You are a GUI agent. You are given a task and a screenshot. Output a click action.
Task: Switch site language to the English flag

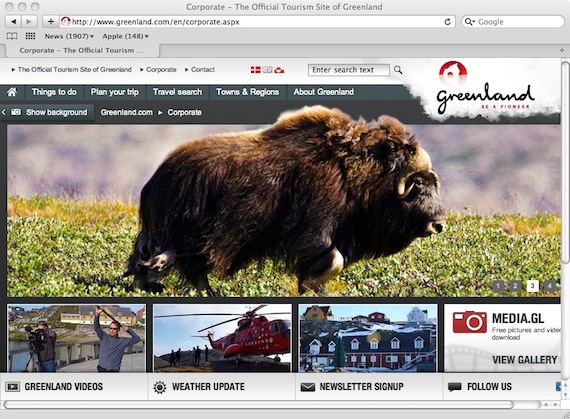point(268,69)
